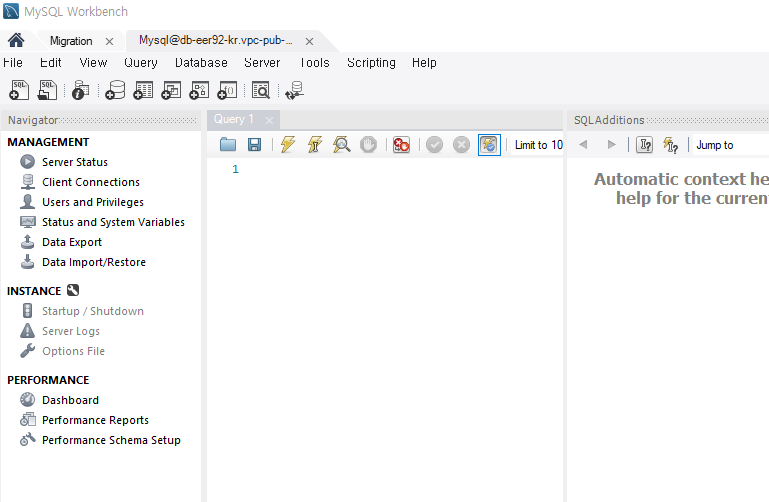The image size is (769, 502).
Task: Open Server Status in Navigator
Action: pos(75,162)
